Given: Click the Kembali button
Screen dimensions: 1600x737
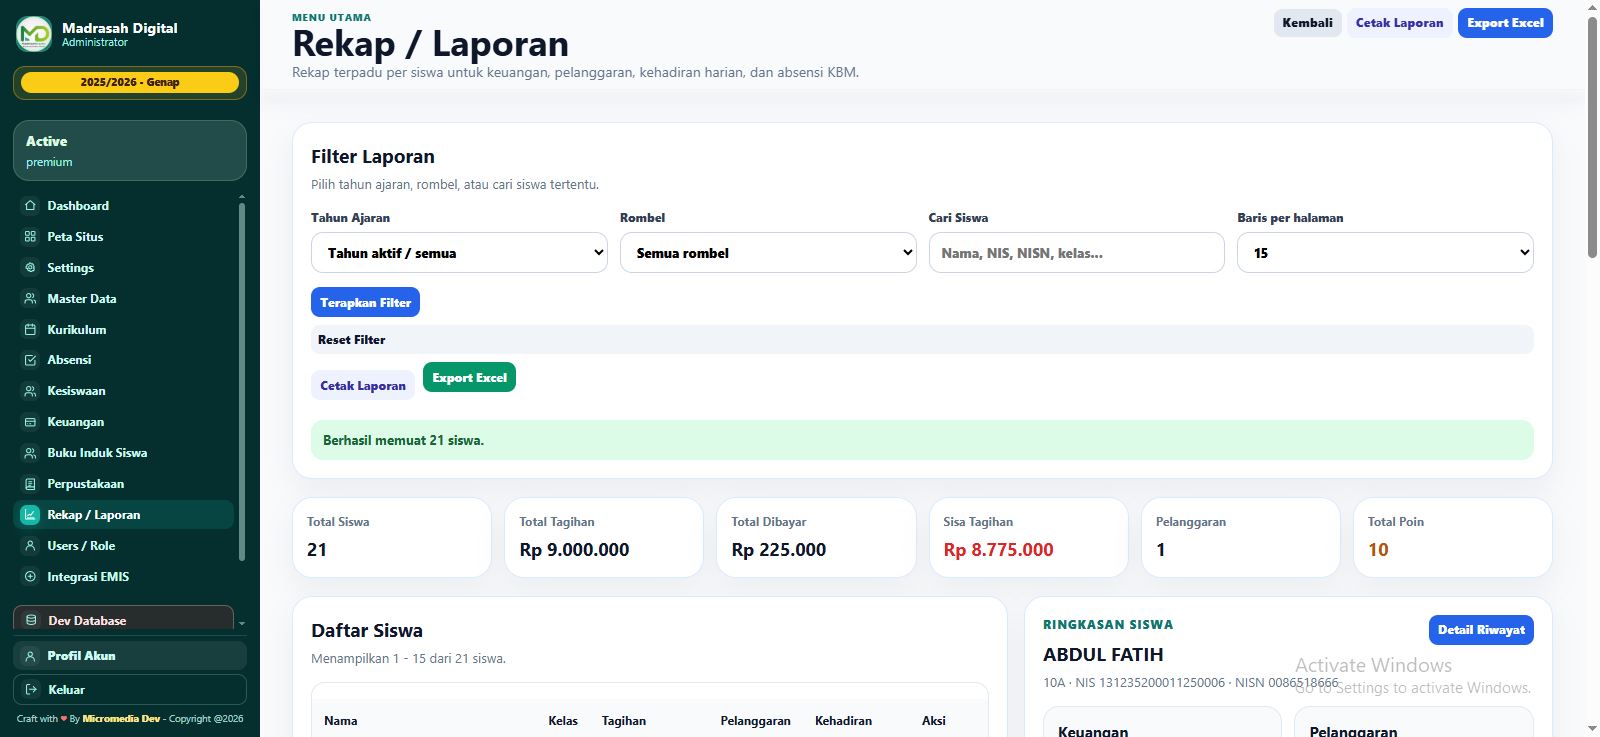Looking at the screenshot, I should coord(1307,23).
